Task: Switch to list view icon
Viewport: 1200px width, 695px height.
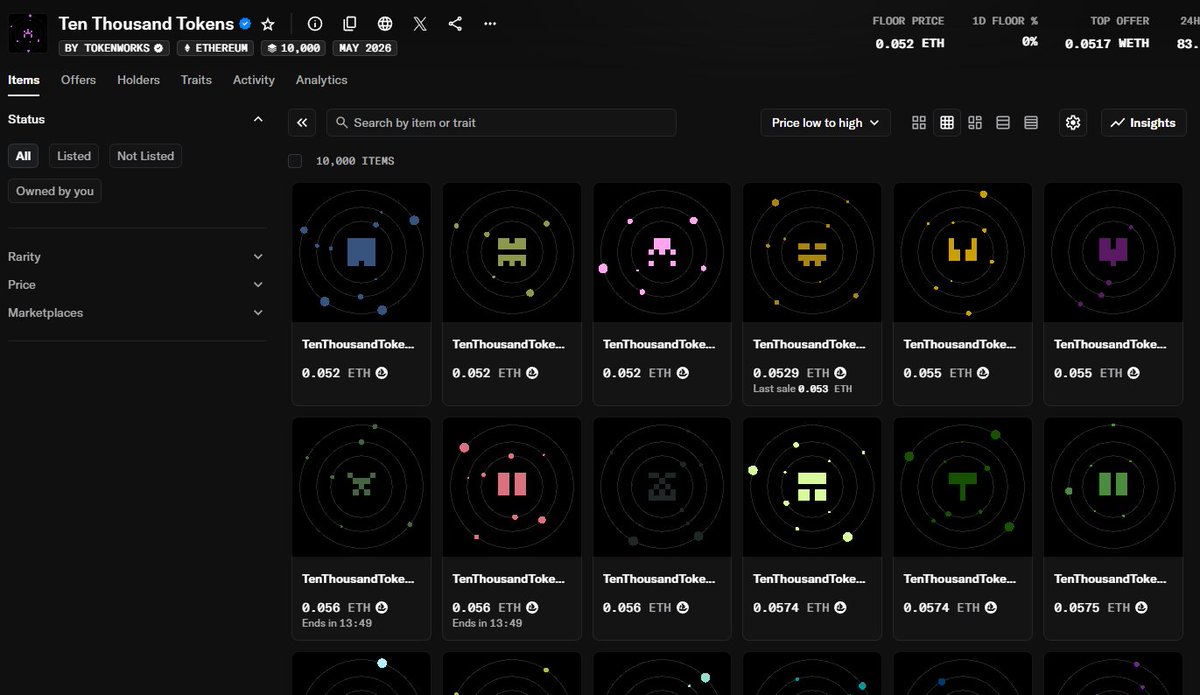Action: pos(1003,123)
